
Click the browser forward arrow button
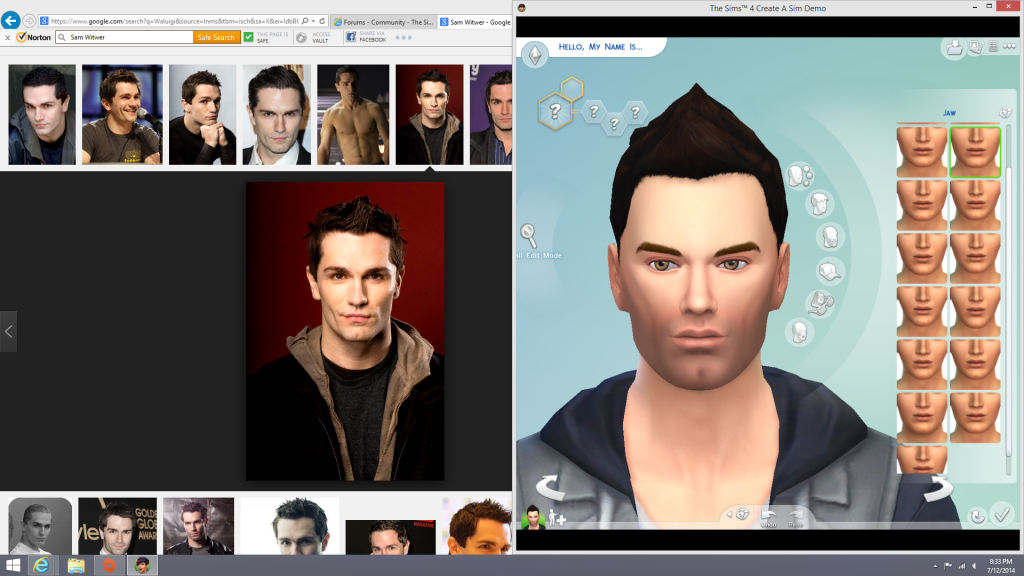click(29, 21)
